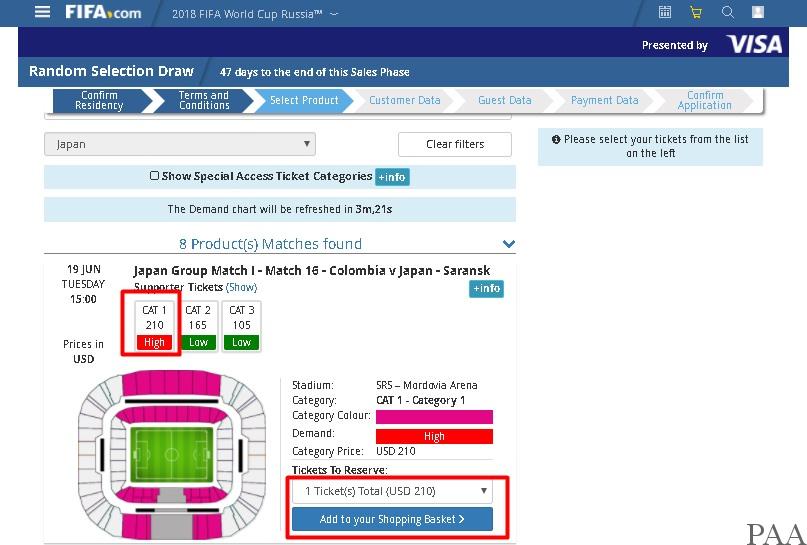Expand 2018 FIFA World Cup Russia menu

(255, 14)
